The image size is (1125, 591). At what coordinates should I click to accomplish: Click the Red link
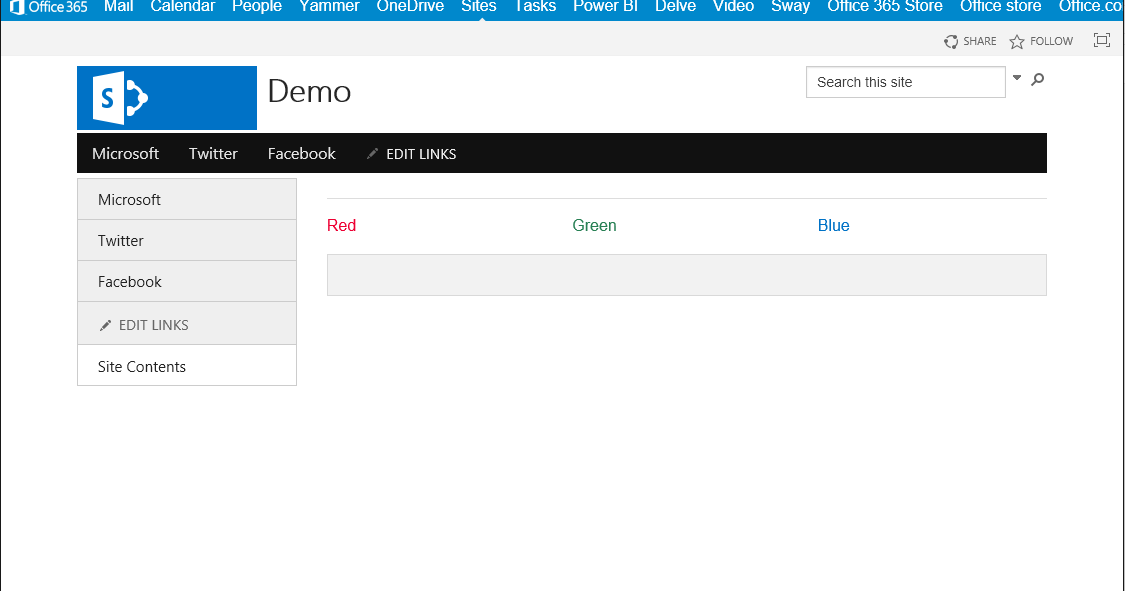point(341,225)
